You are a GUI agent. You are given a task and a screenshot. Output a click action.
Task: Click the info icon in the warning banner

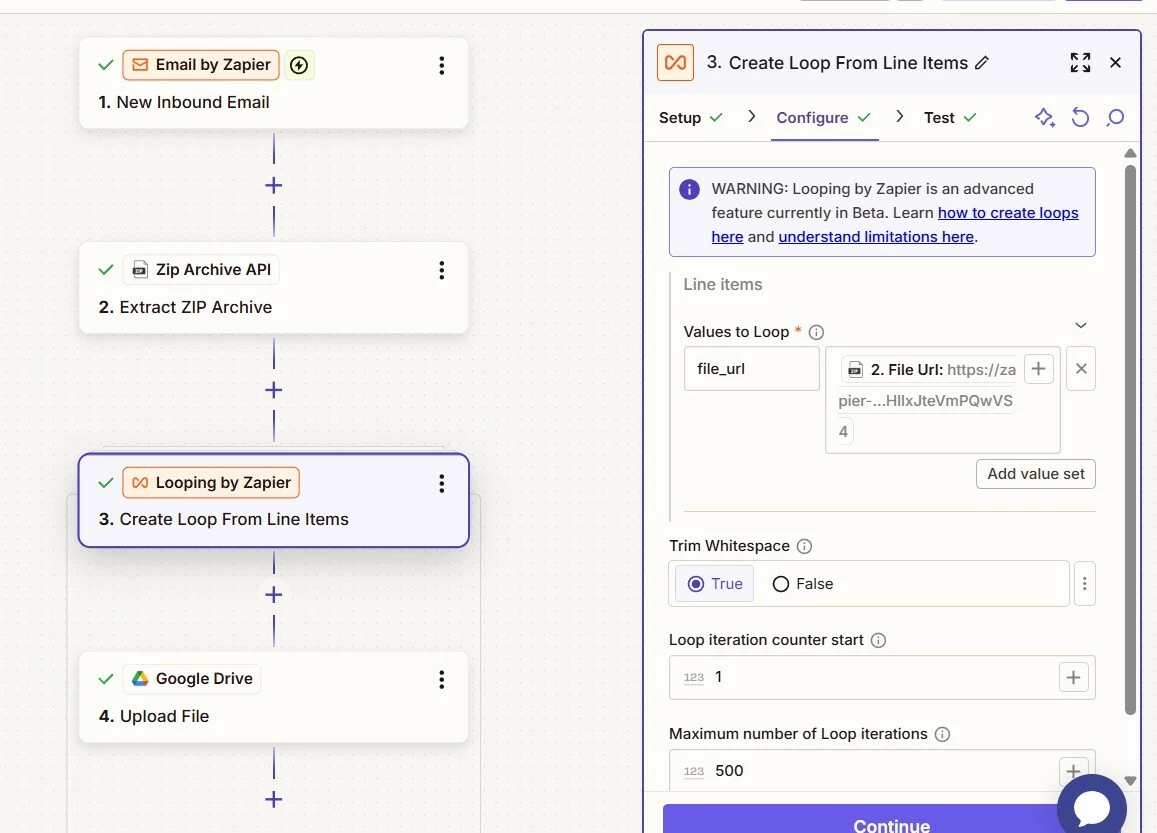pos(689,189)
